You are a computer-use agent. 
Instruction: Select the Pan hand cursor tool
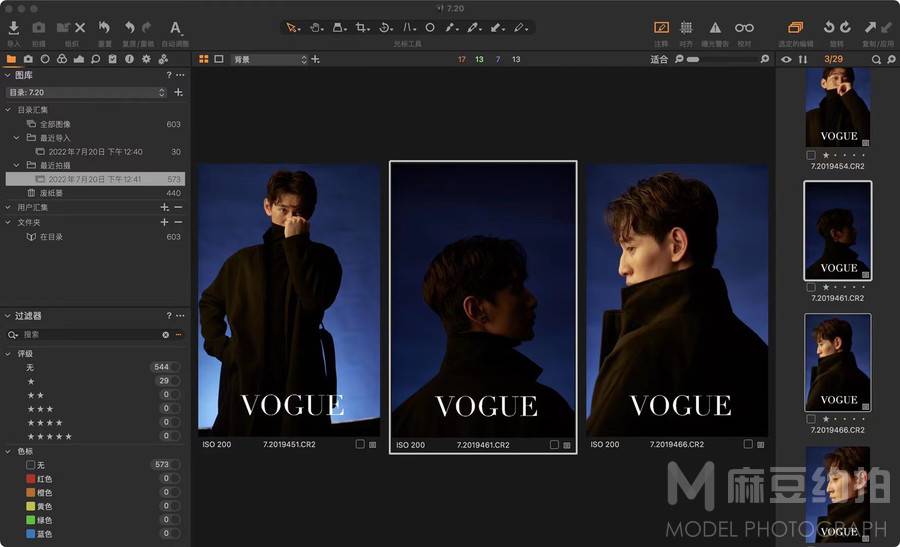[x=316, y=28]
